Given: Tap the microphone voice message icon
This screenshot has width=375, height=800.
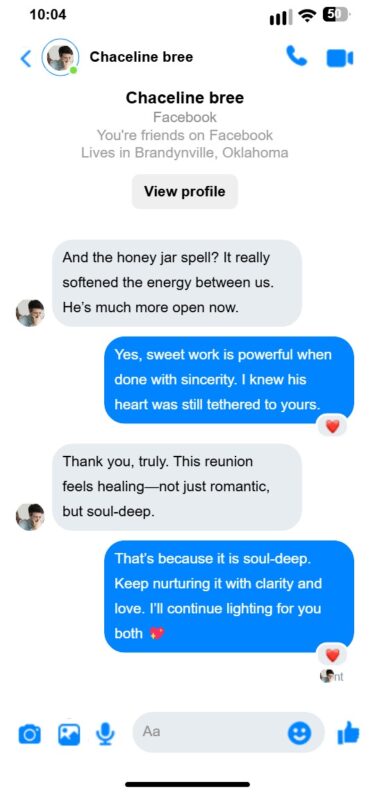Looking at the screenshot, I should pos(106,734).
